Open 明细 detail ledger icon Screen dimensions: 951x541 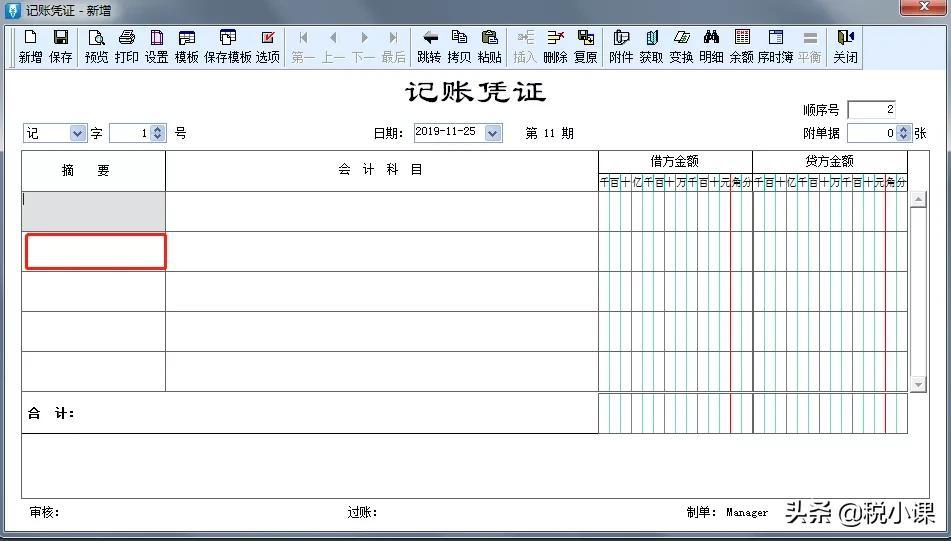pos(711,46)
